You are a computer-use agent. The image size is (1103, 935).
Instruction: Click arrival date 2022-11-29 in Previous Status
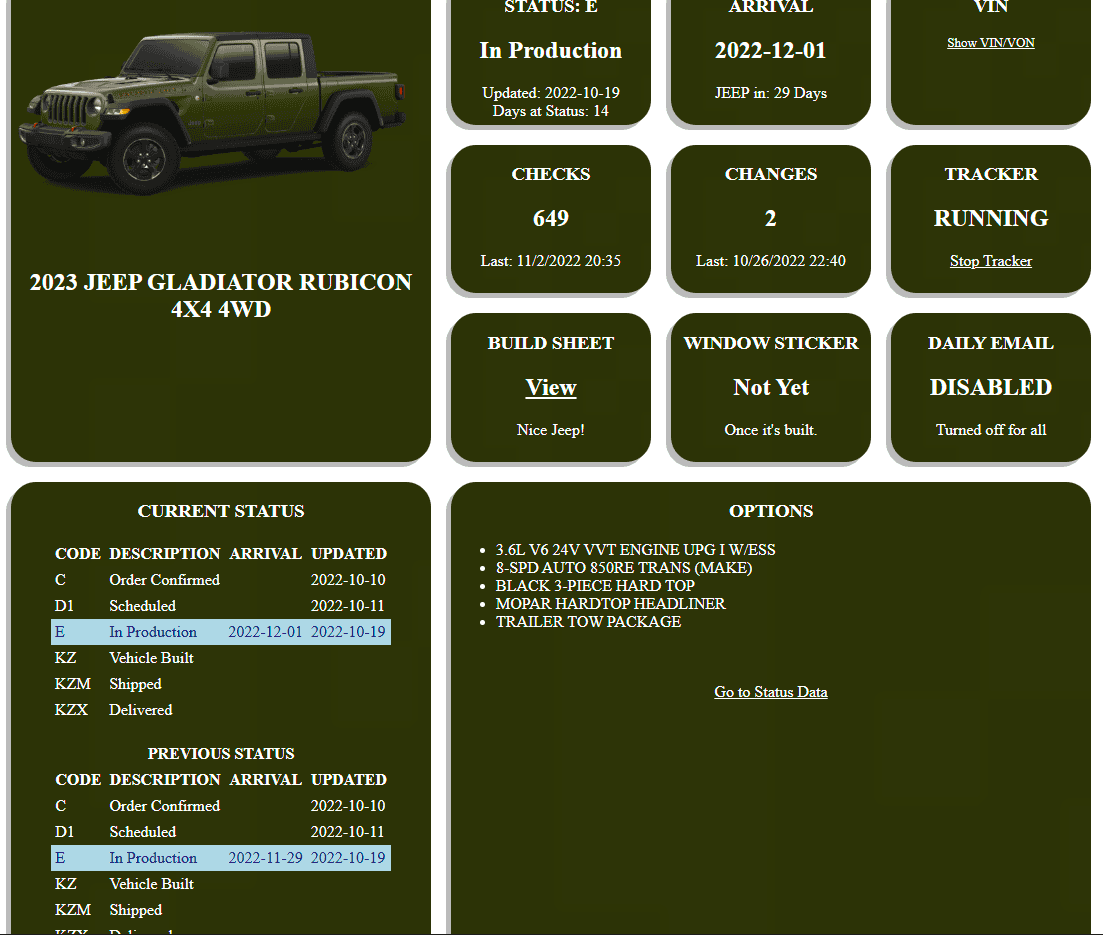pyautogui.click(x=265, y=858)
